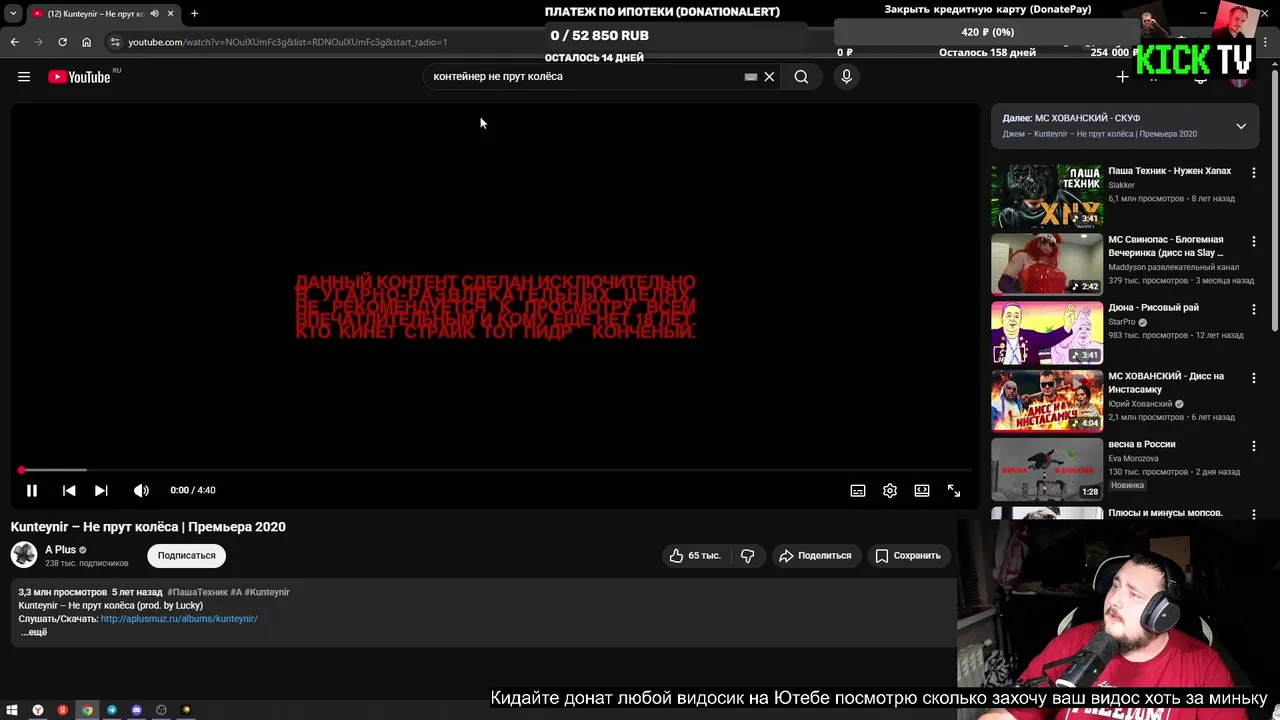Open thumbnail of МС Свинопас Блогемная Вечеринка
Screen dimensions: 1280x720
[x=1047, y=264]
